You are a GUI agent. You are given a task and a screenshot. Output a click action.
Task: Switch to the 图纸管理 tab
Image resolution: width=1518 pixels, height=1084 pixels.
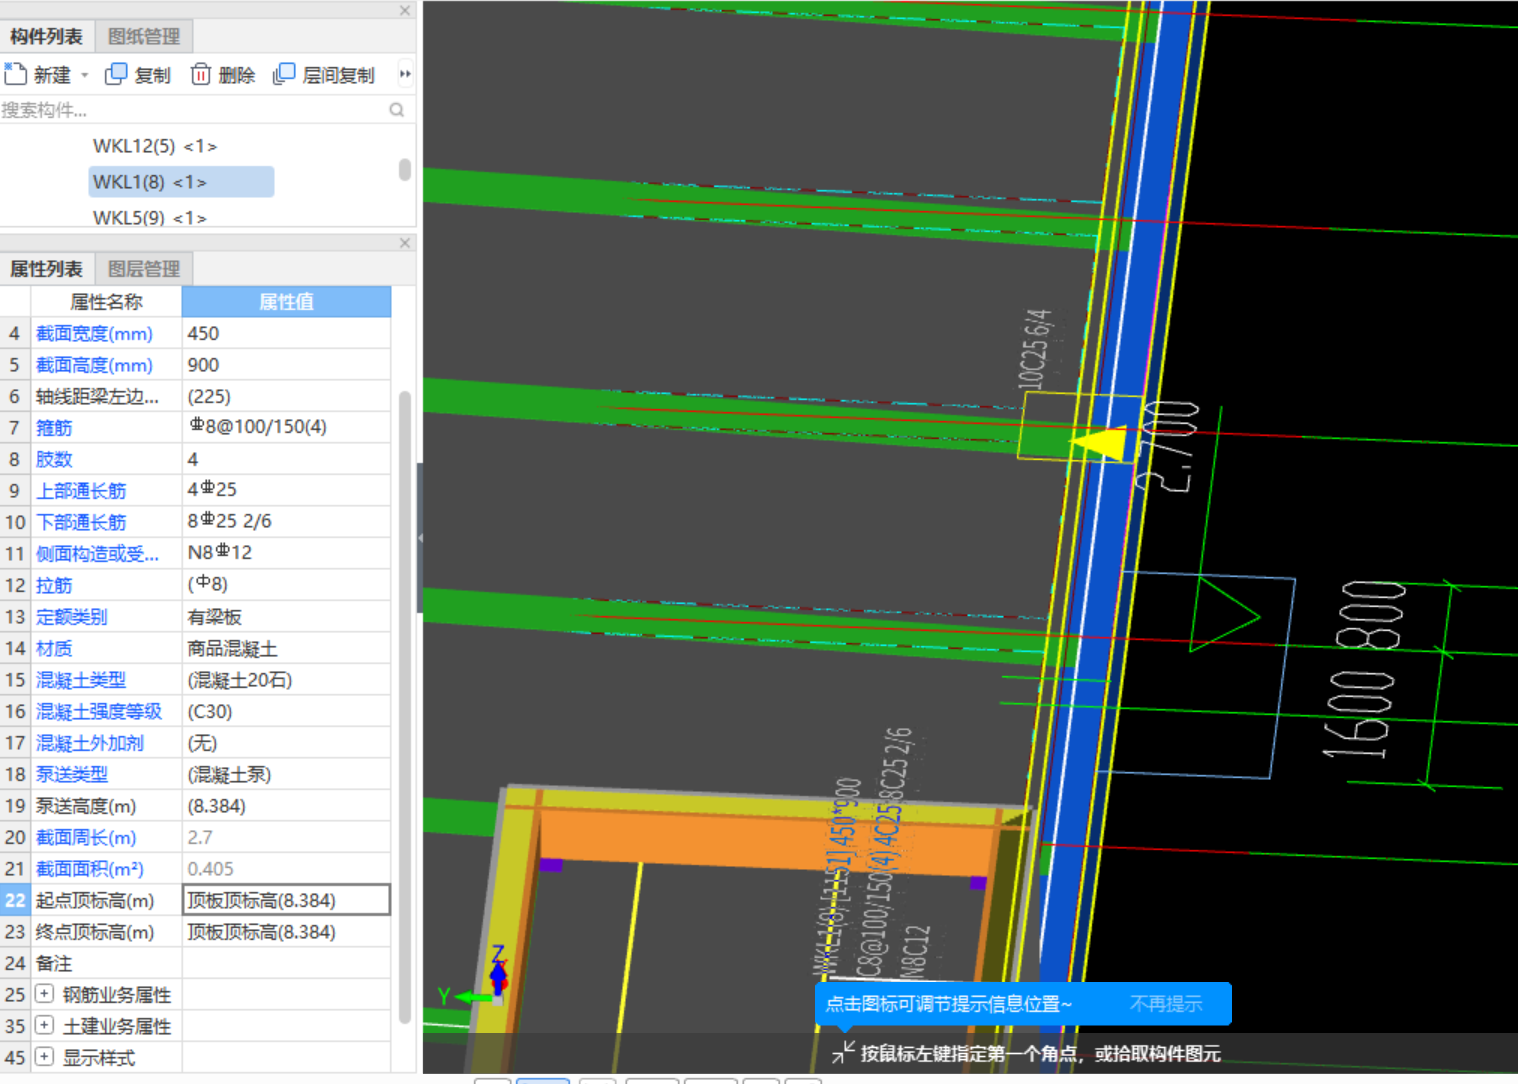(x=144, y=37)
